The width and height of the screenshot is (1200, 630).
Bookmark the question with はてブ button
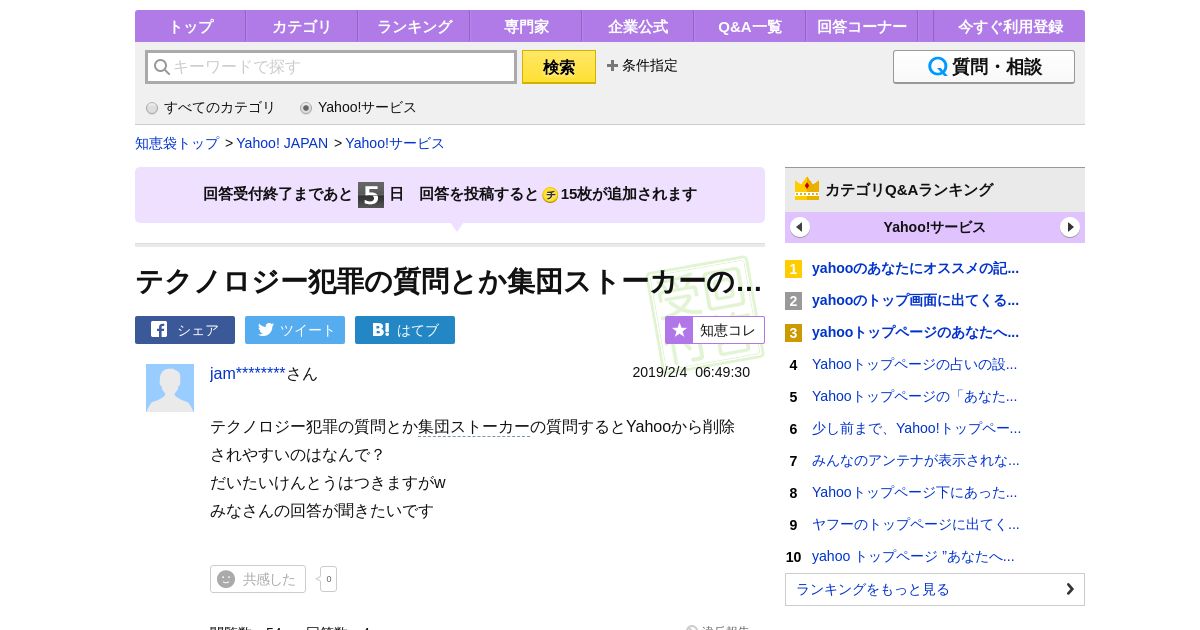click(x=405, y=330)
